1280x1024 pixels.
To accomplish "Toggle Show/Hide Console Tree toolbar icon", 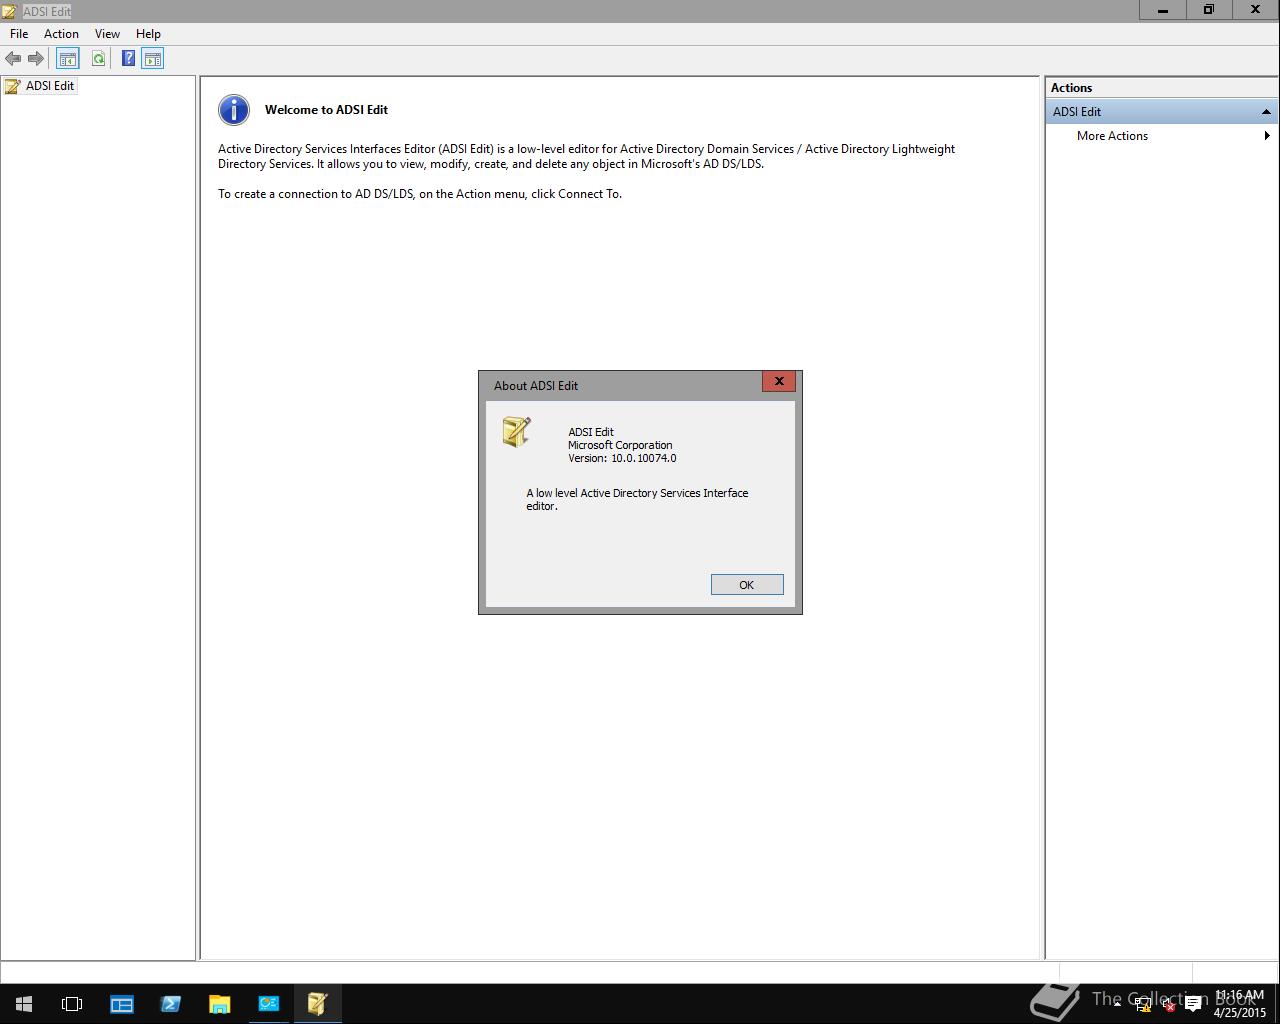I will point(67,59).
